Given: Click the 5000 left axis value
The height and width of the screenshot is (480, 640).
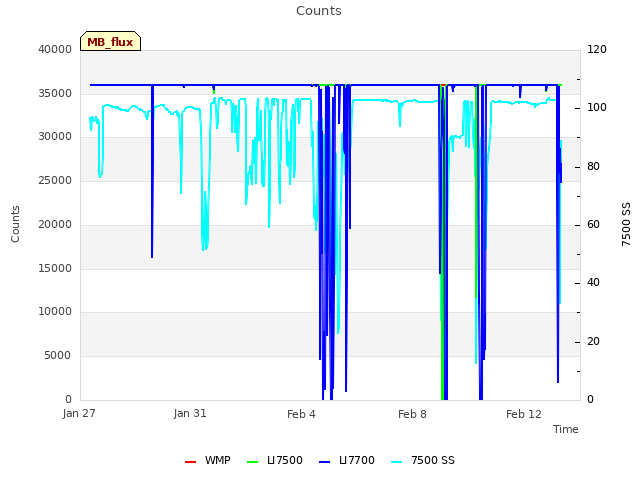Looking at the screenshot, I should [58, 356].
